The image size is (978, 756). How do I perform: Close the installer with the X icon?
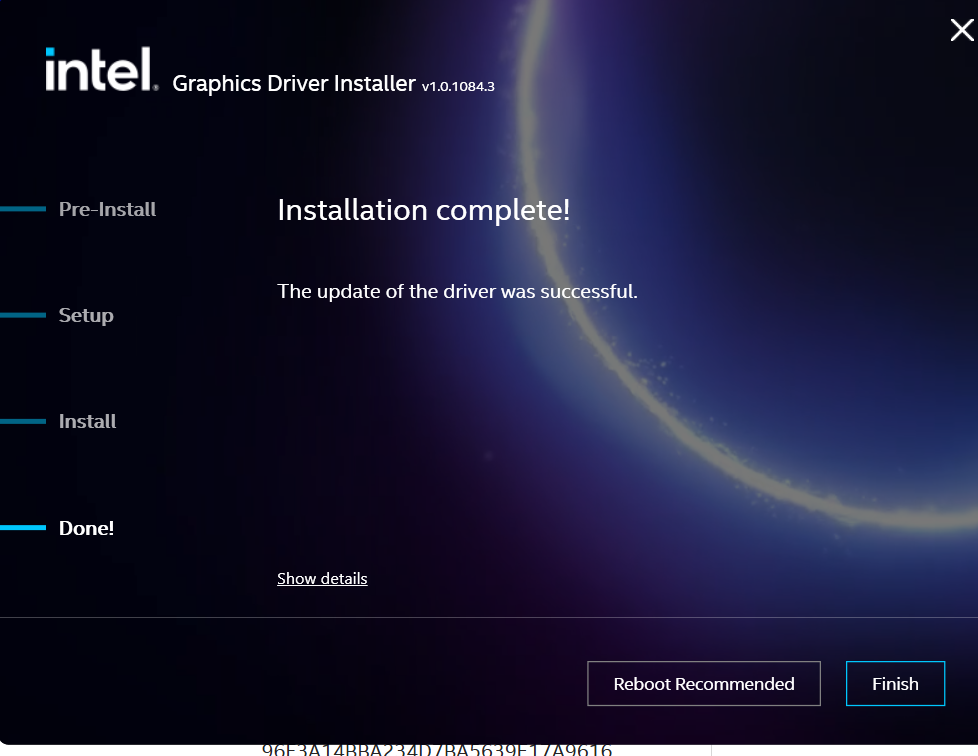(x=961, y=30)
